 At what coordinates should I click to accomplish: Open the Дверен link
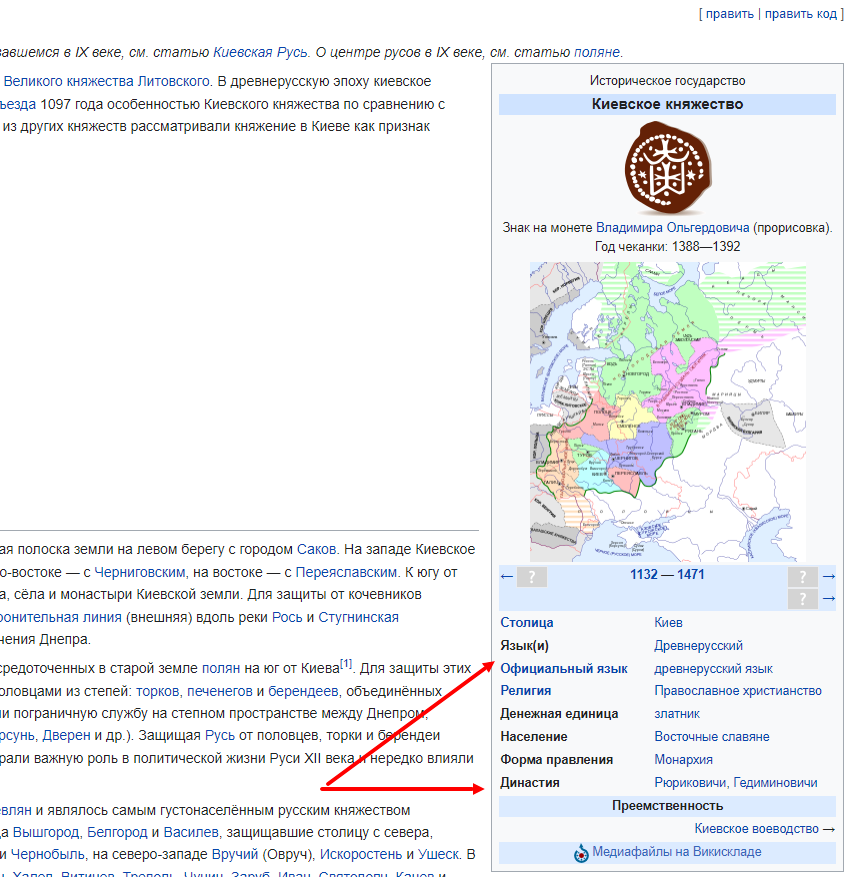click(66, 735)
